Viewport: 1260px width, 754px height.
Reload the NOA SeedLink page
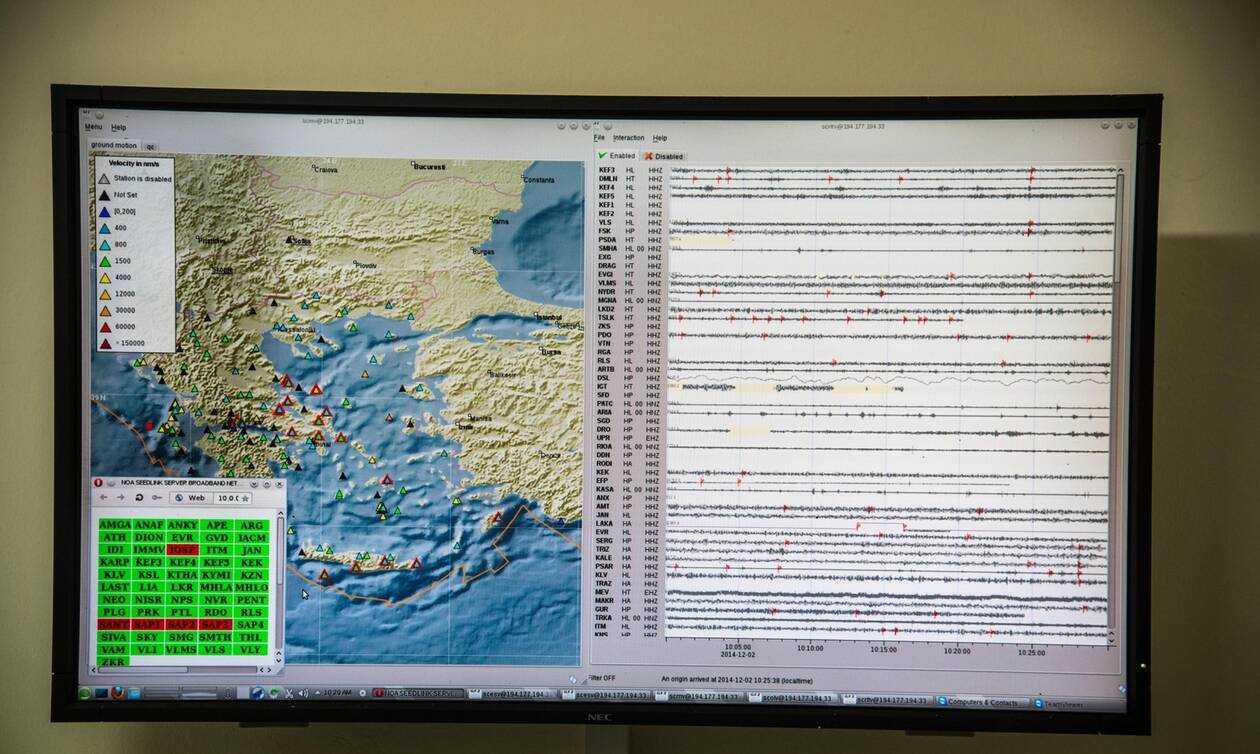coord(138,497)
